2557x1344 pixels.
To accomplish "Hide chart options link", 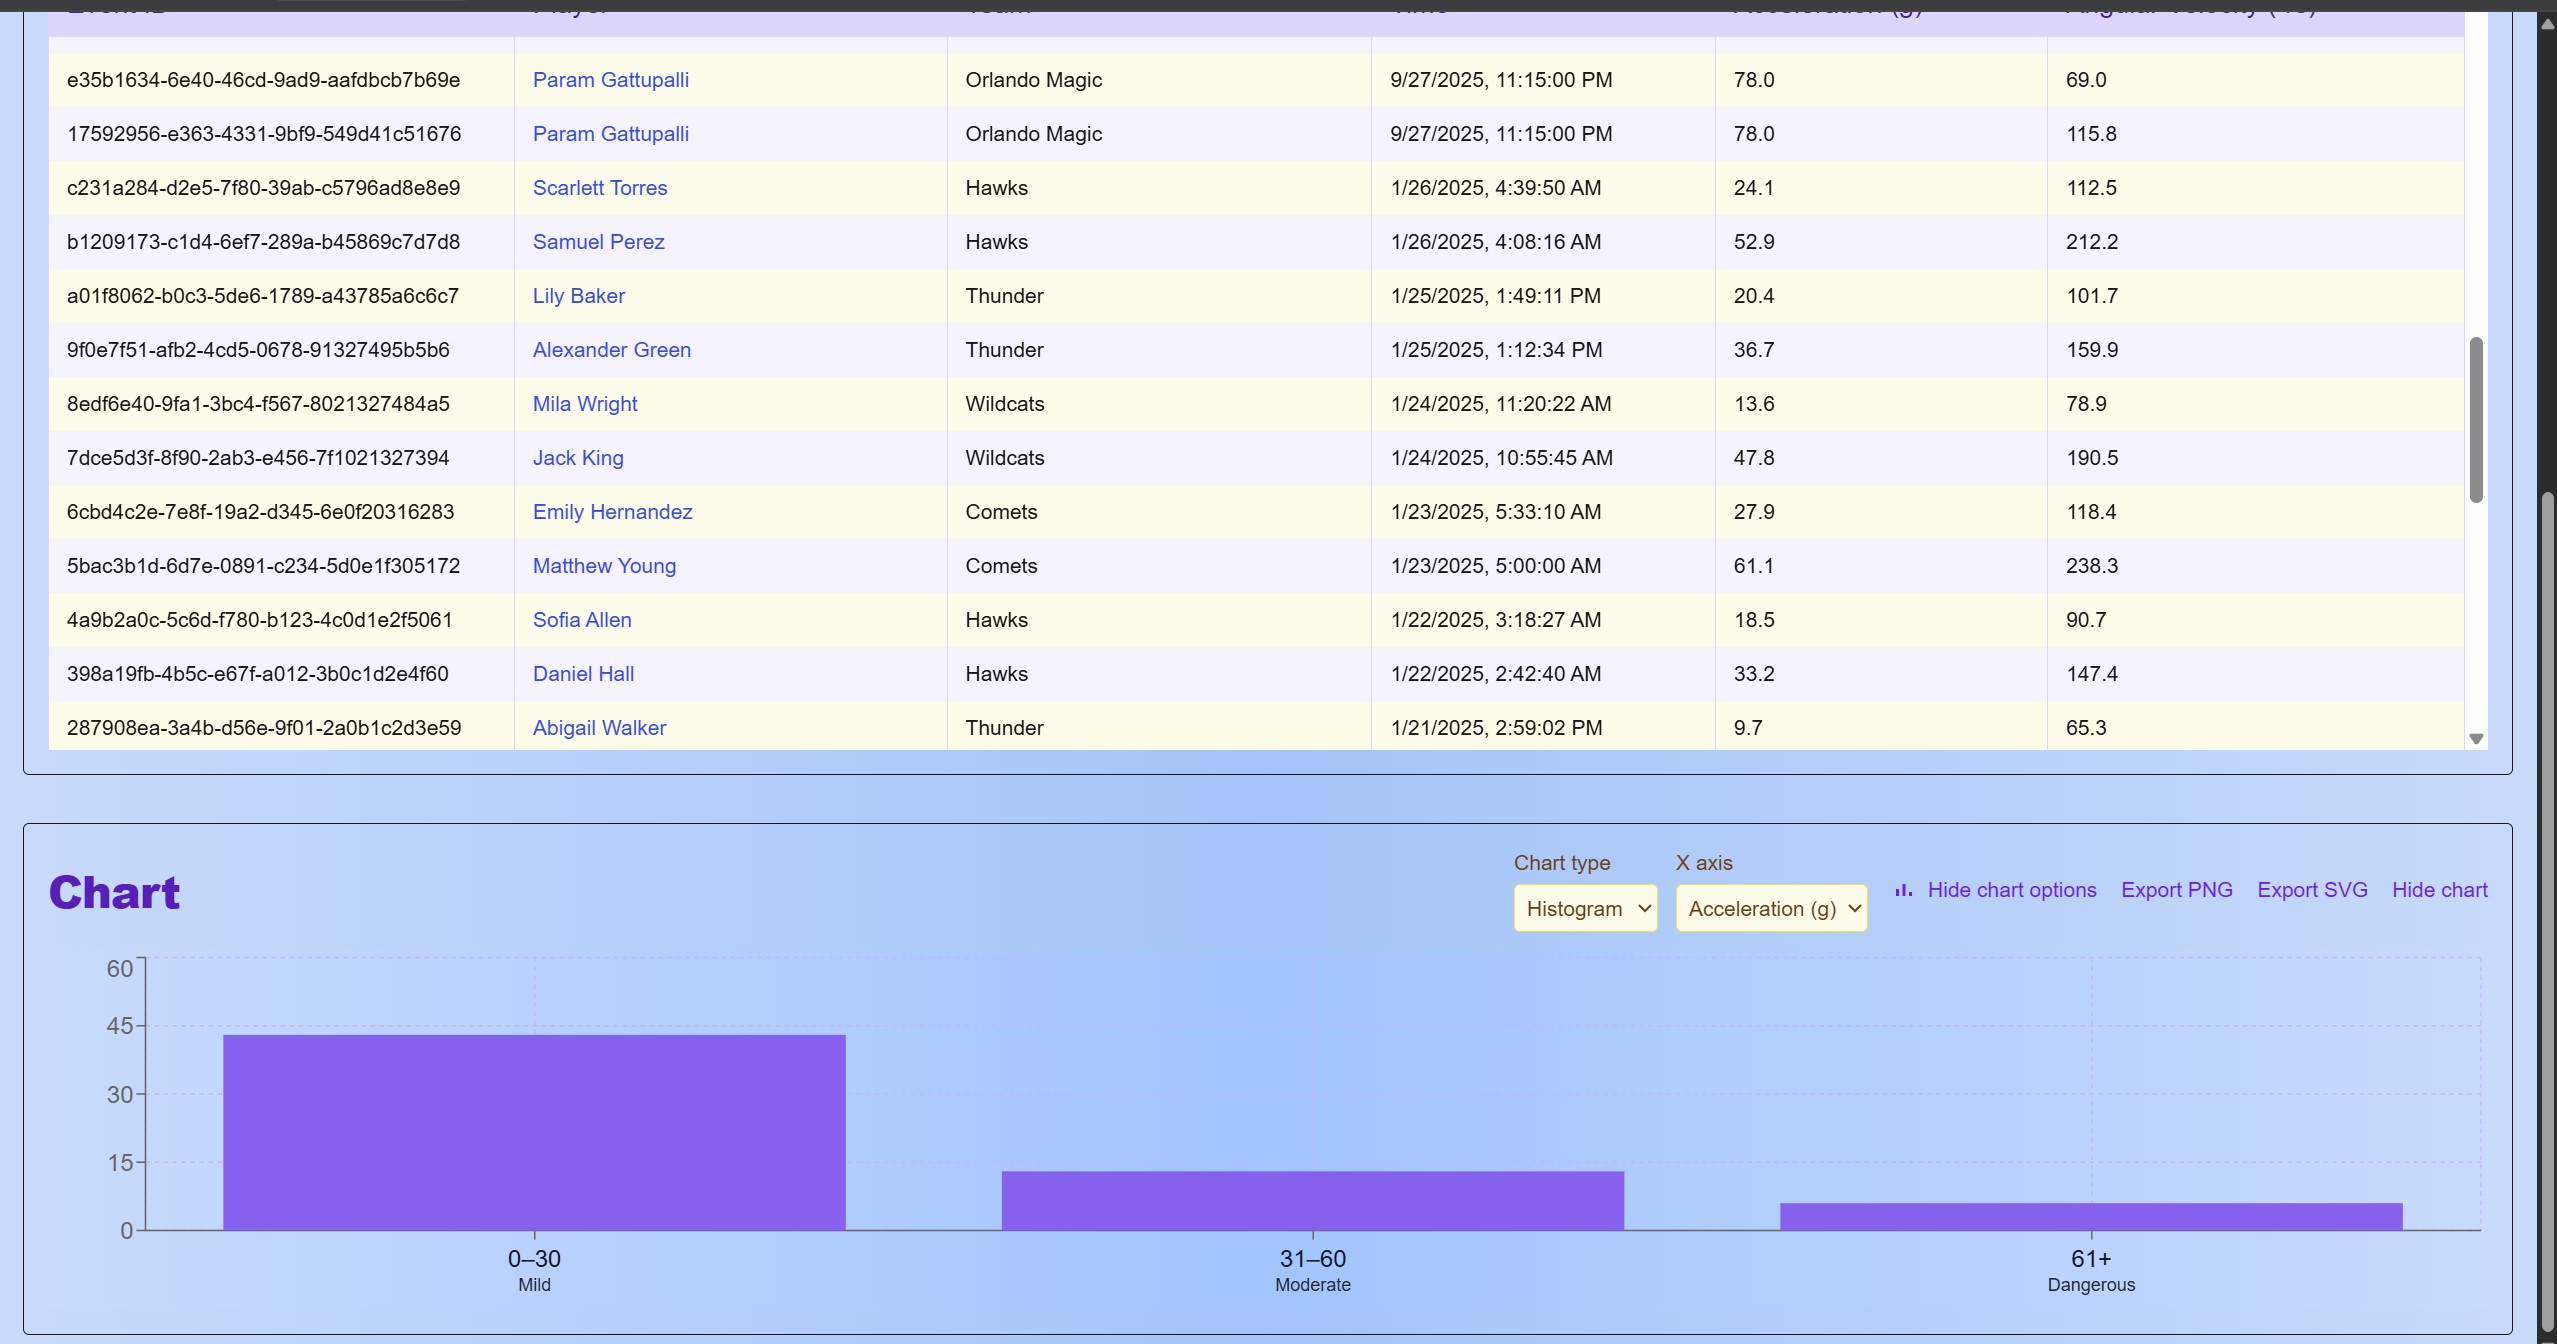I will (x=2011, y=890).
